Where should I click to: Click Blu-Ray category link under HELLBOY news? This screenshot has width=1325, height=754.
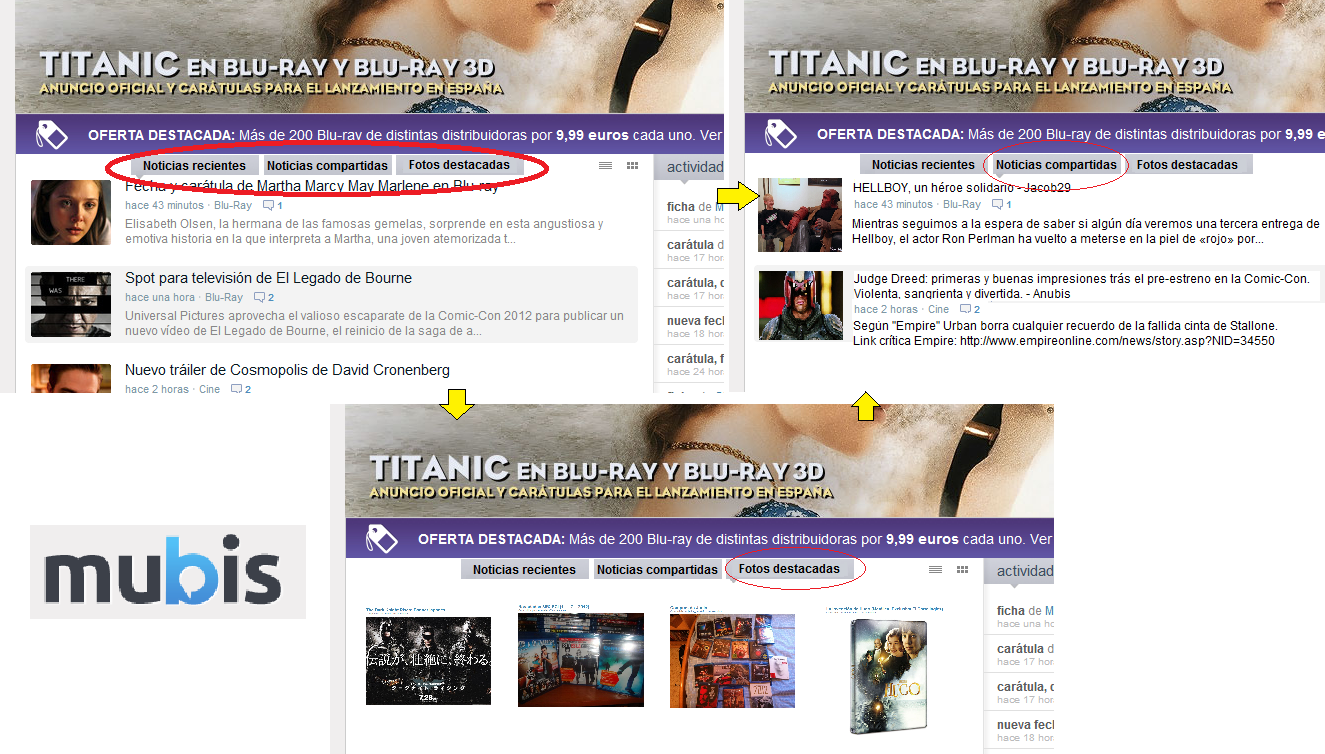[x=962, y=204]
